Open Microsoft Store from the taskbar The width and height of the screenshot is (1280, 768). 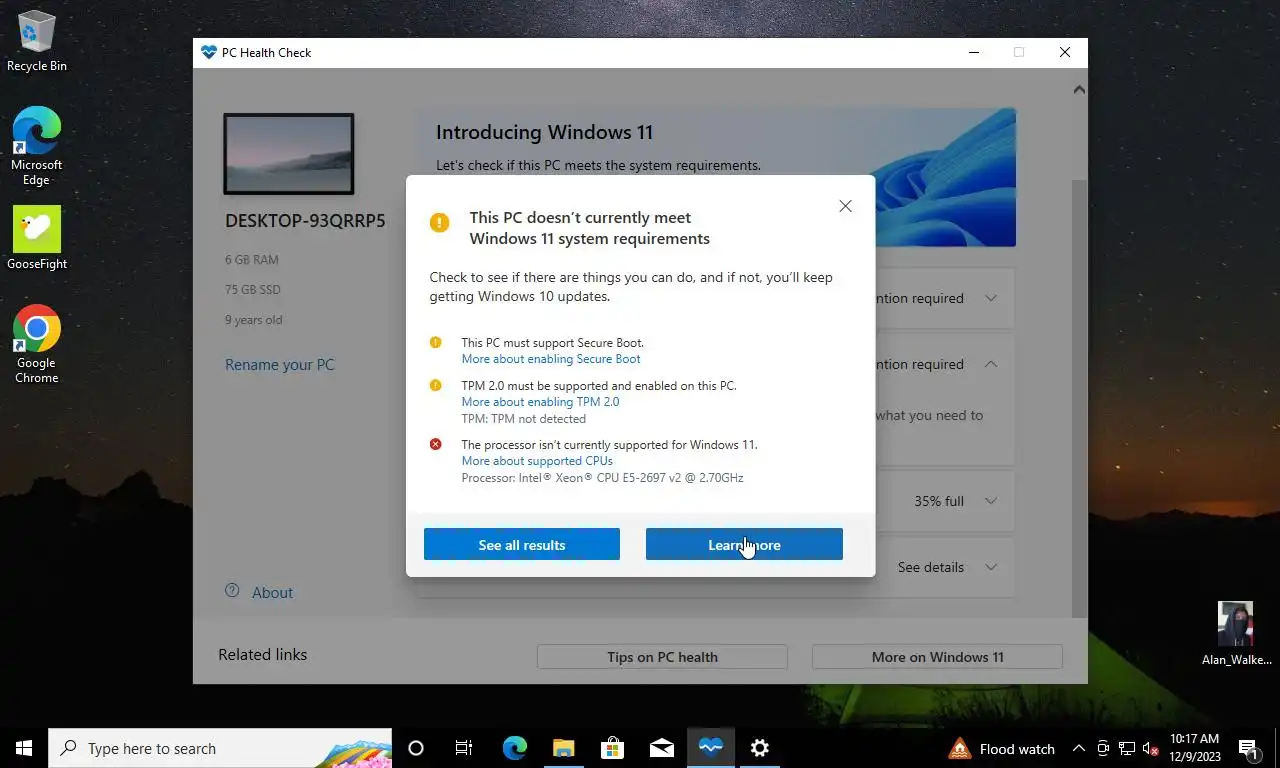612,748
